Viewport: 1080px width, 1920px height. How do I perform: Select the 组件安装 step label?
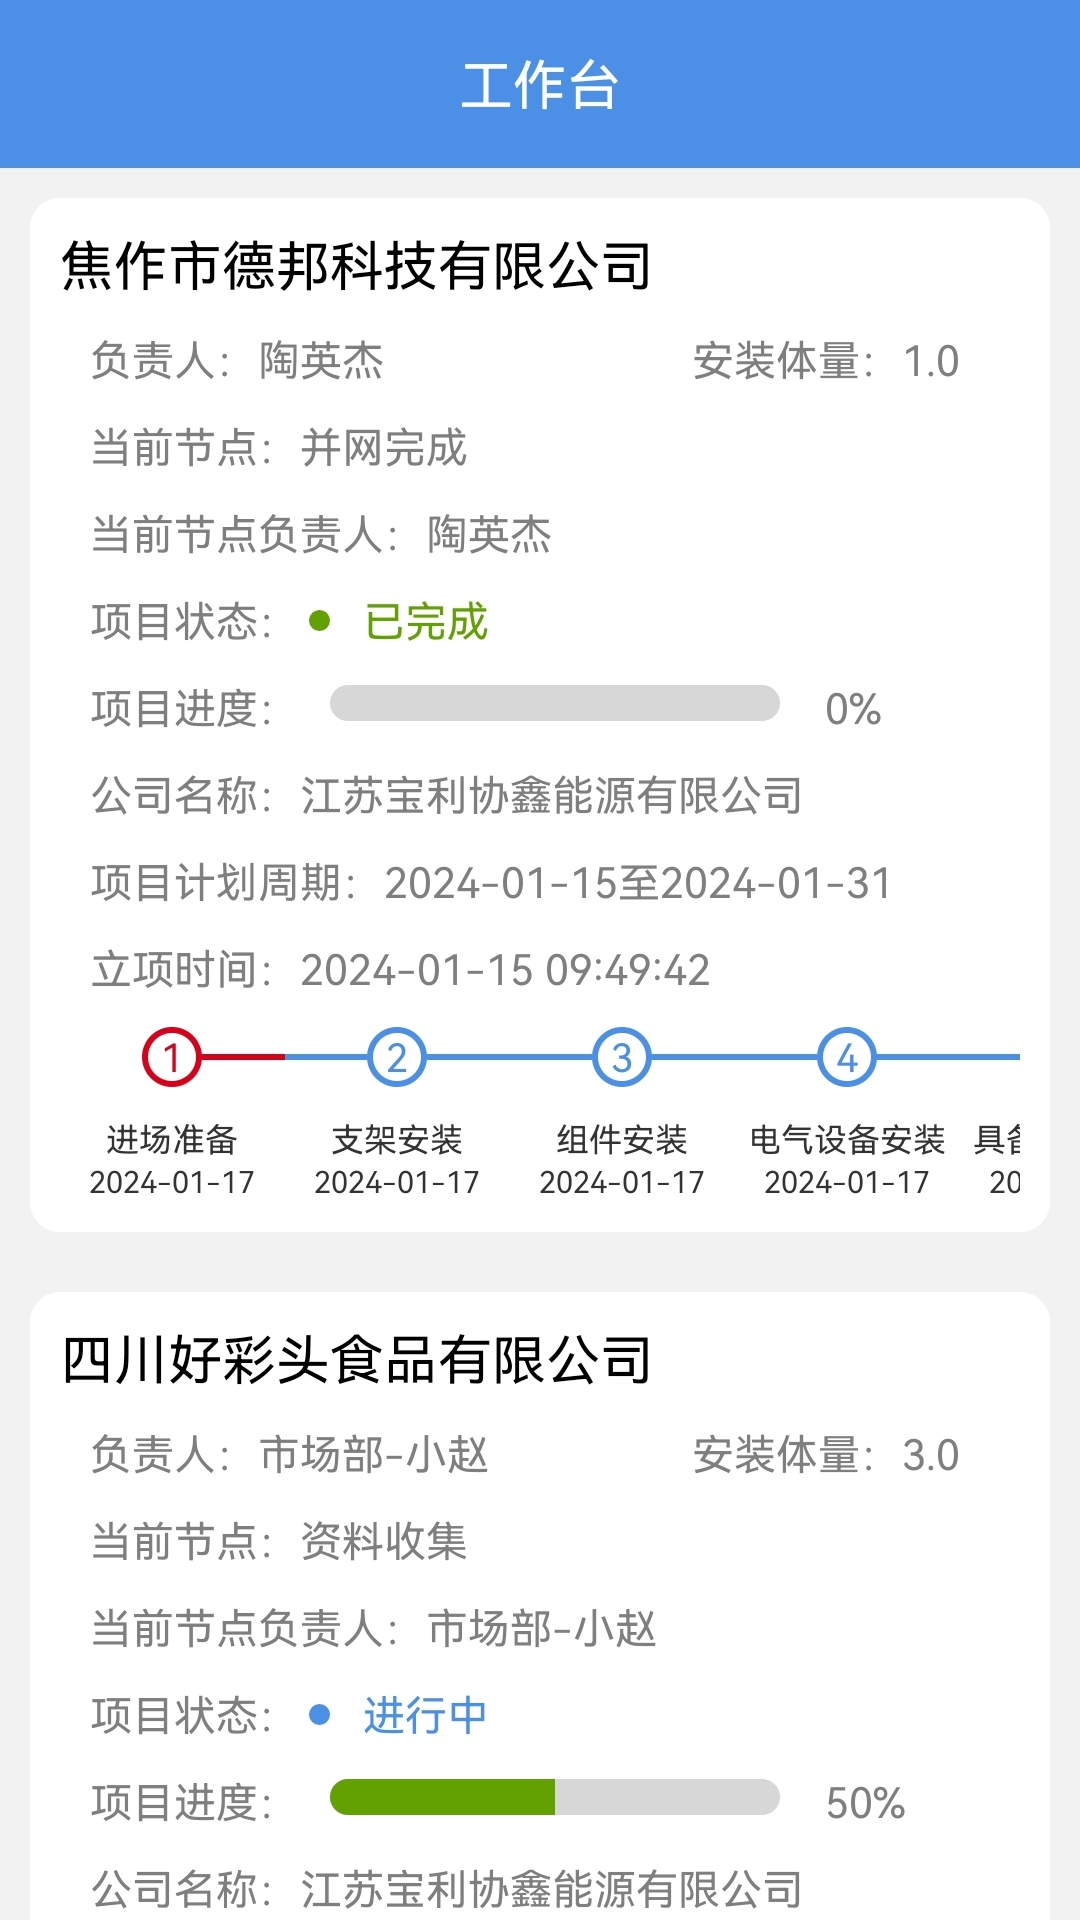click(622, 1140)
